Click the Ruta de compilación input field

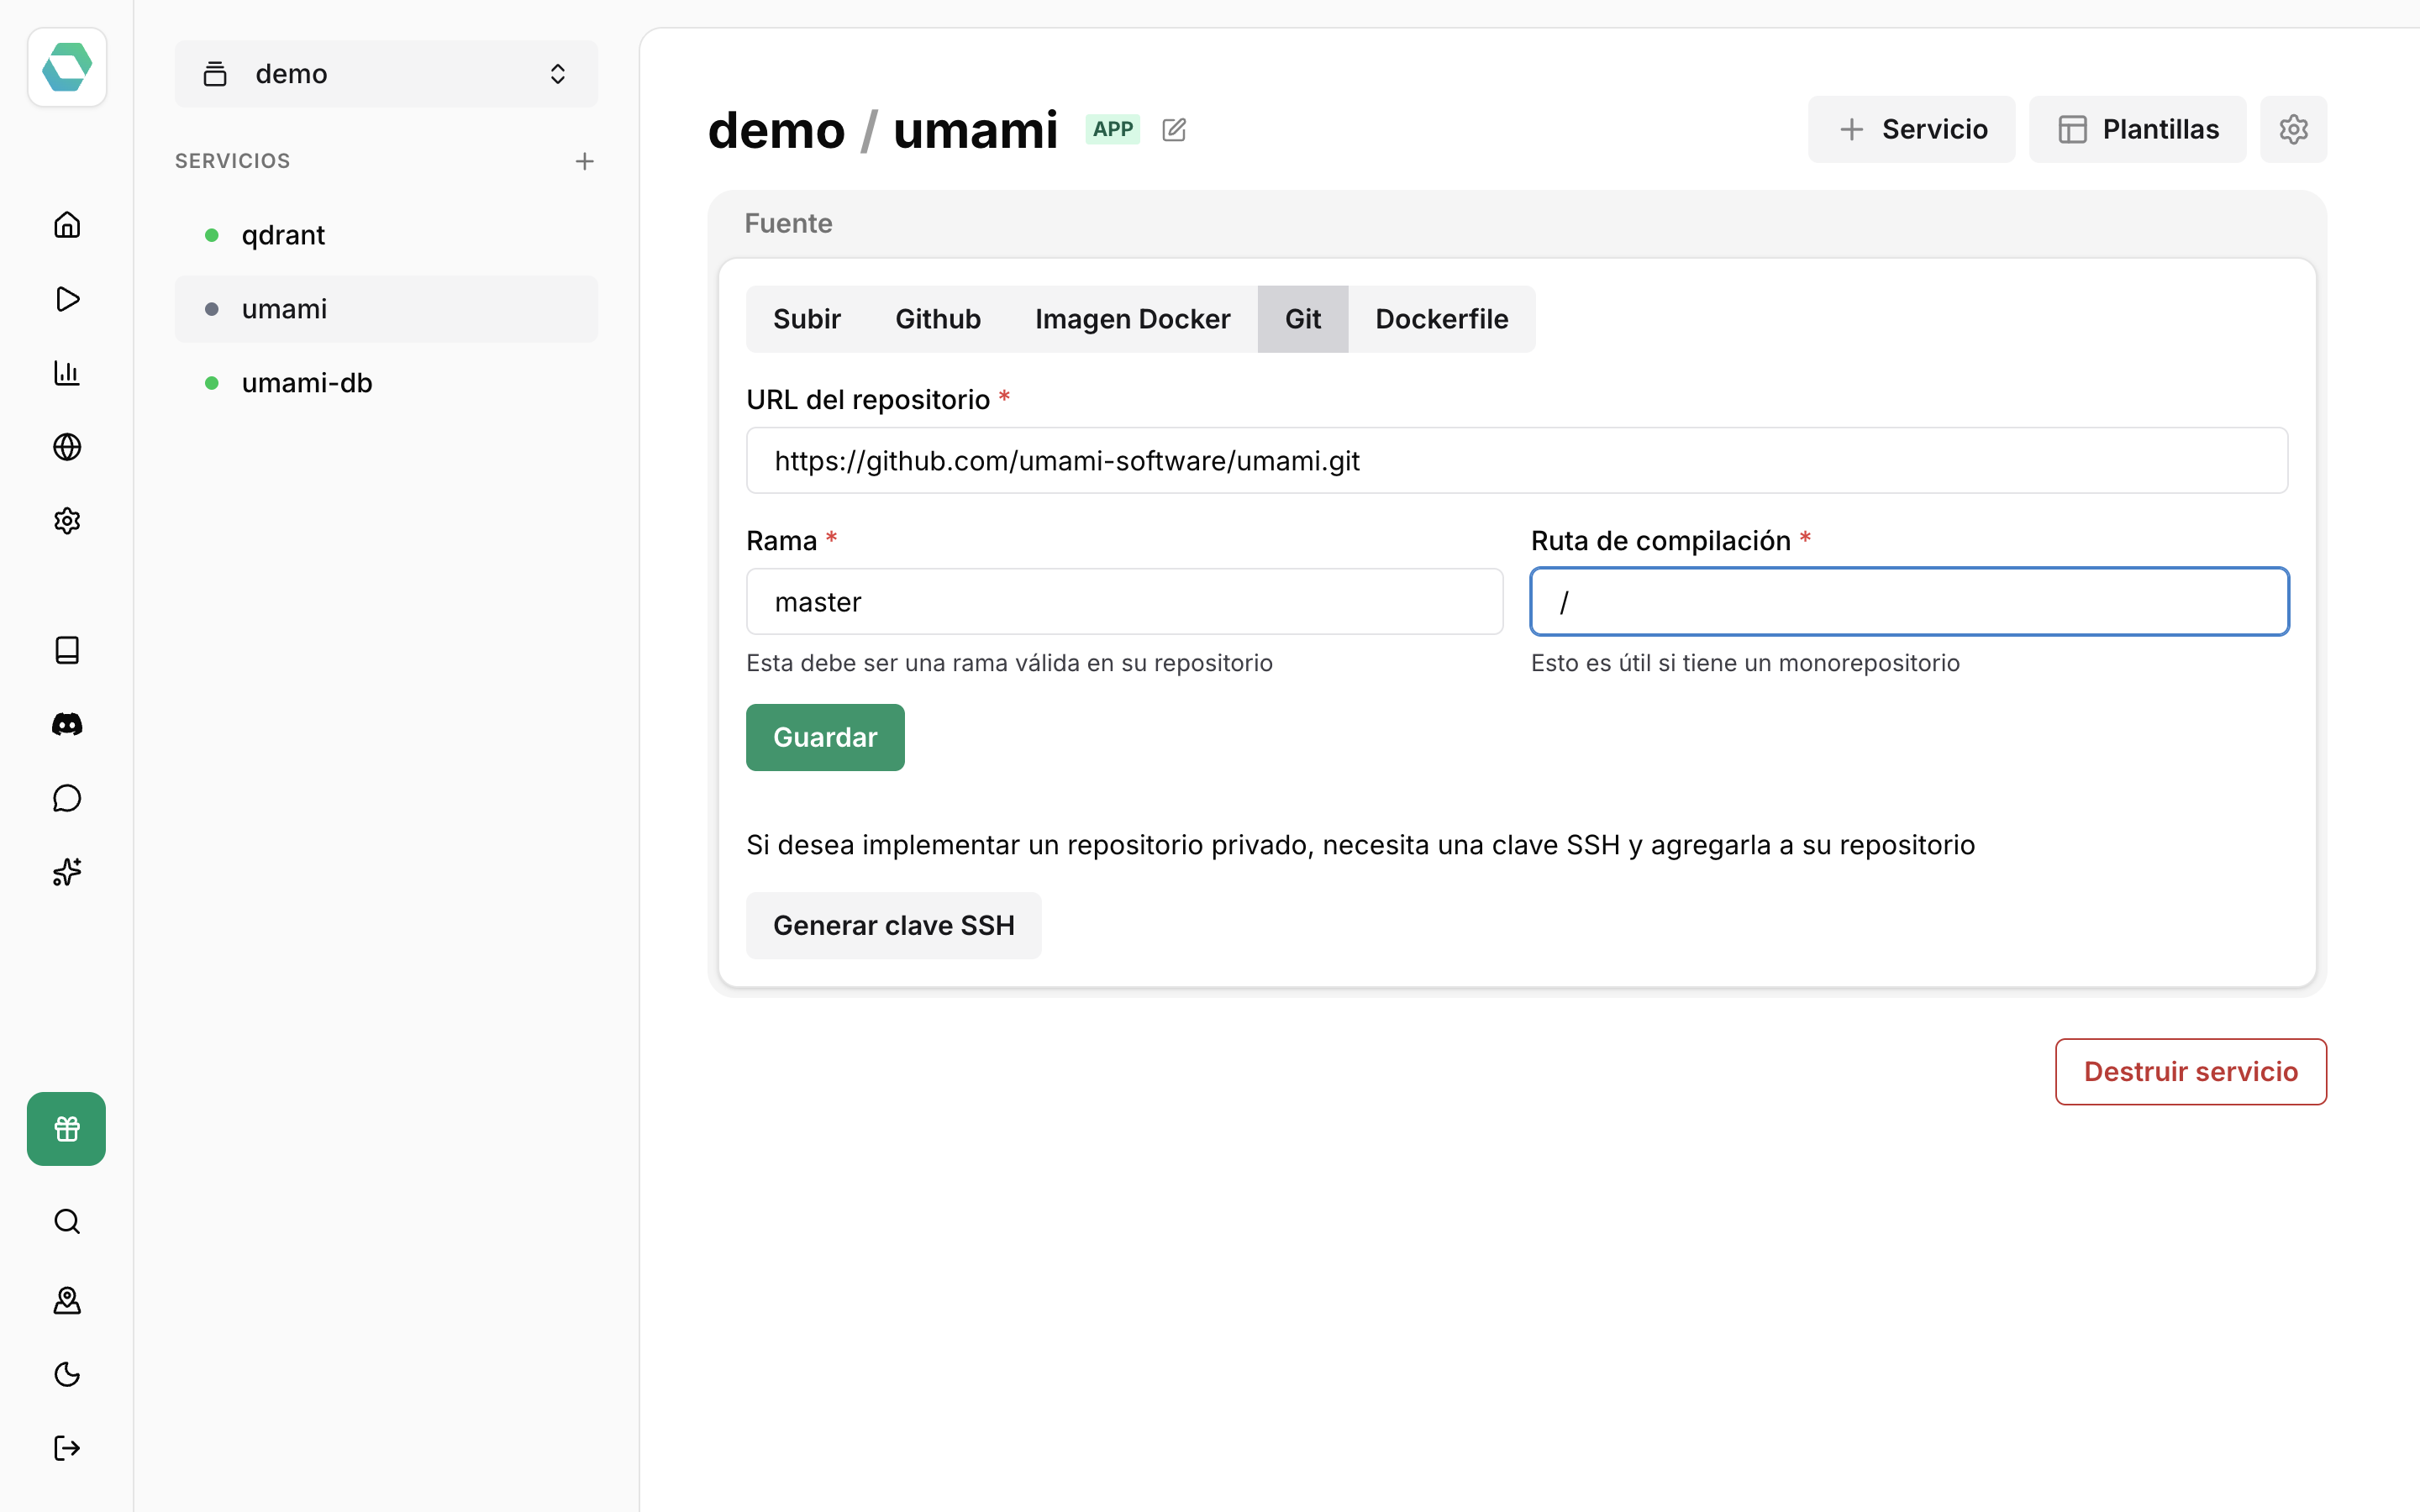1909,602
